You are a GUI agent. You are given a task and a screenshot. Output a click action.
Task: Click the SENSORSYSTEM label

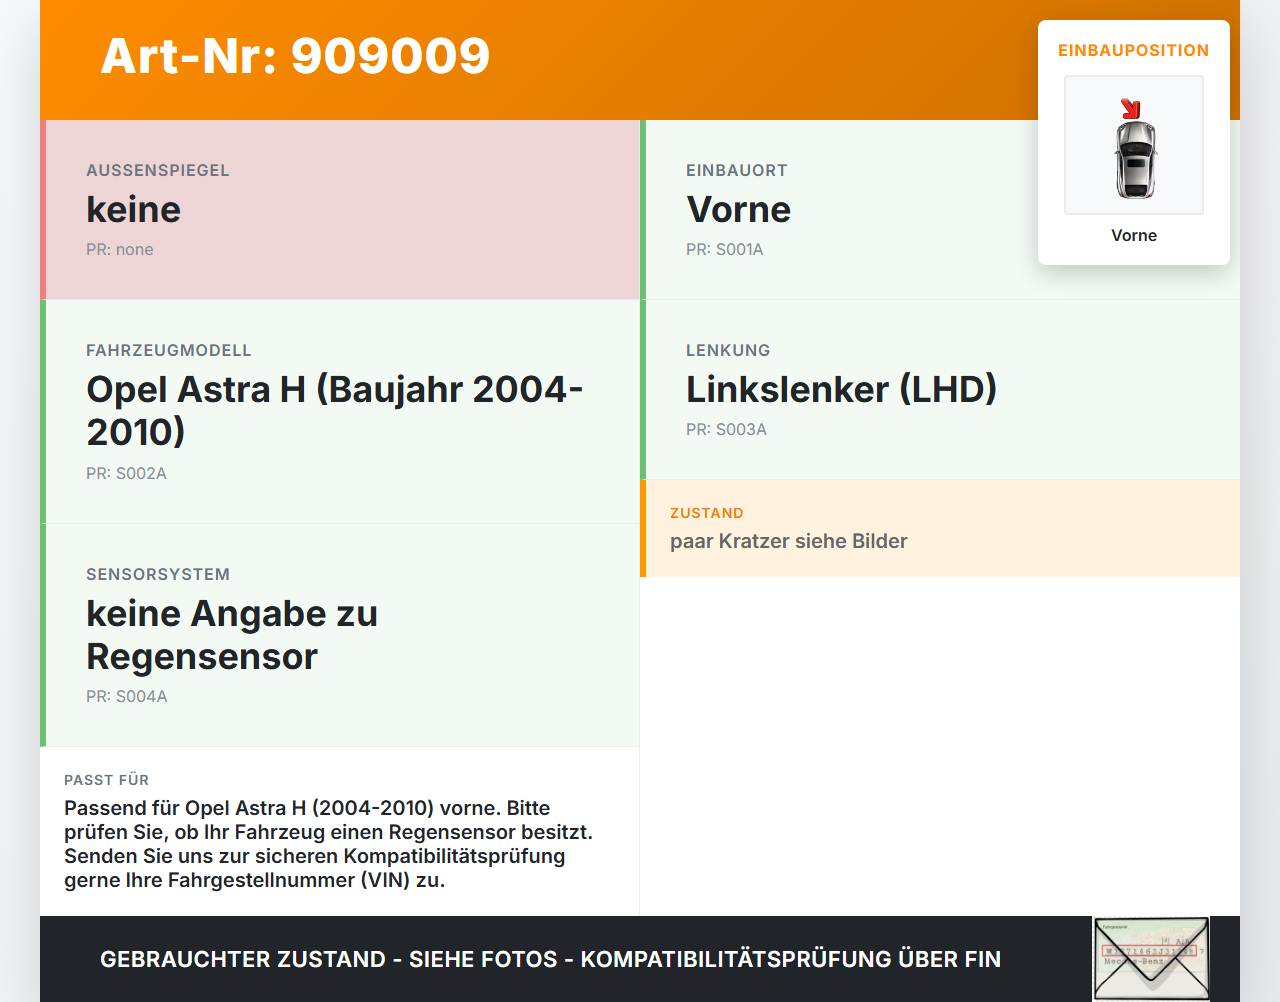(x=158, y=574)
